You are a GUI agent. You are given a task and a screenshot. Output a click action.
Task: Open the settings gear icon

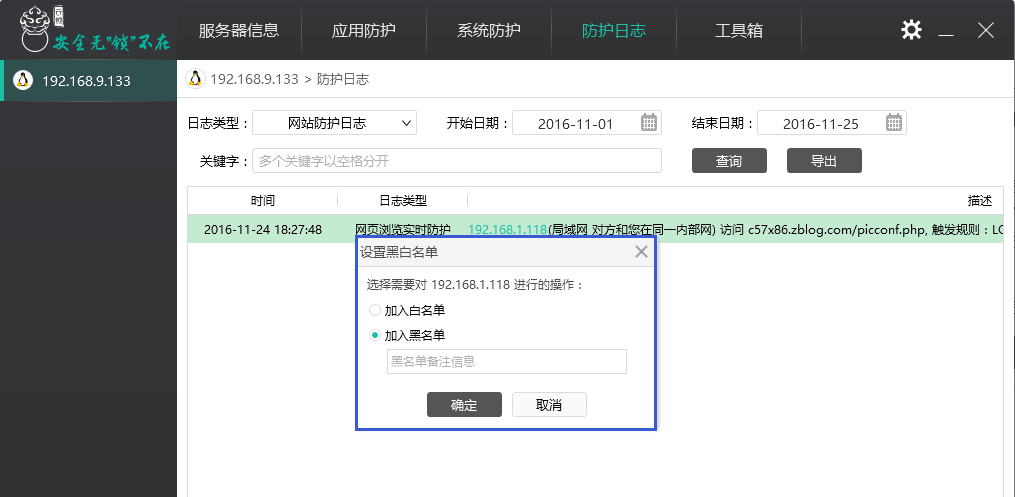tap(911, 30)
